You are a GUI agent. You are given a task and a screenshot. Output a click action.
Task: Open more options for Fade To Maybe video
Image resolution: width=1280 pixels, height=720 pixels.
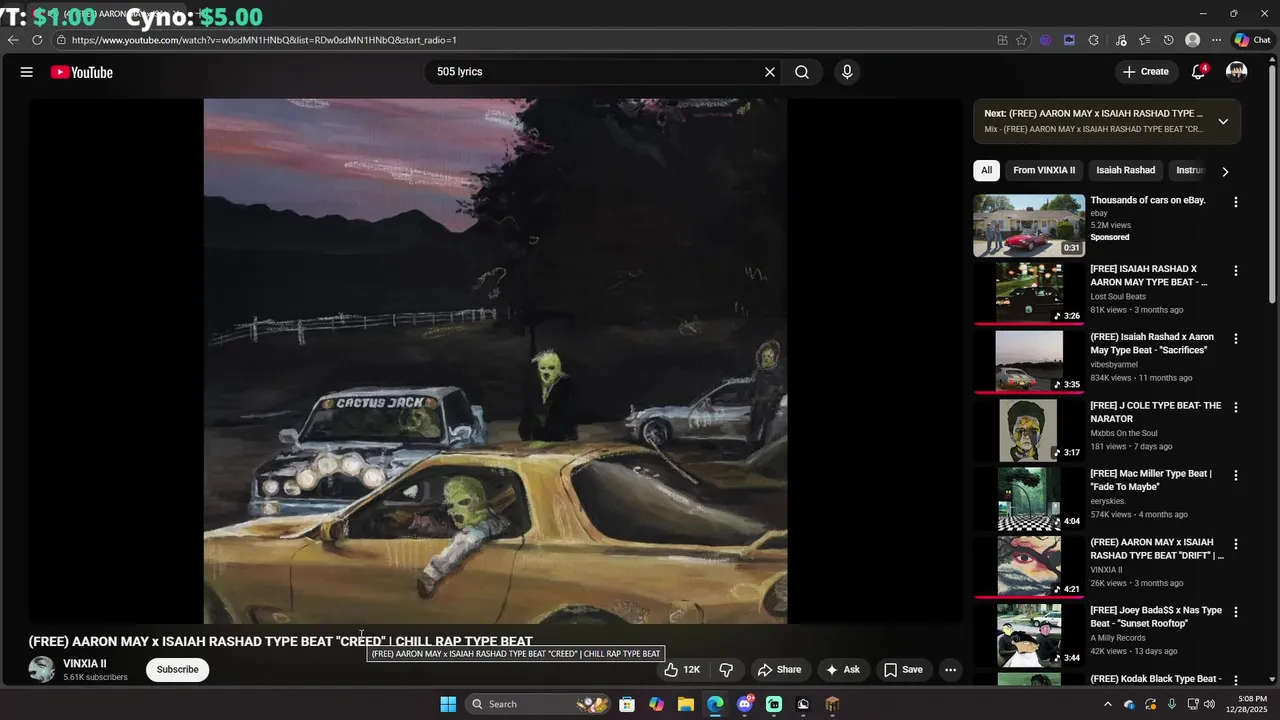(1235, 476)
